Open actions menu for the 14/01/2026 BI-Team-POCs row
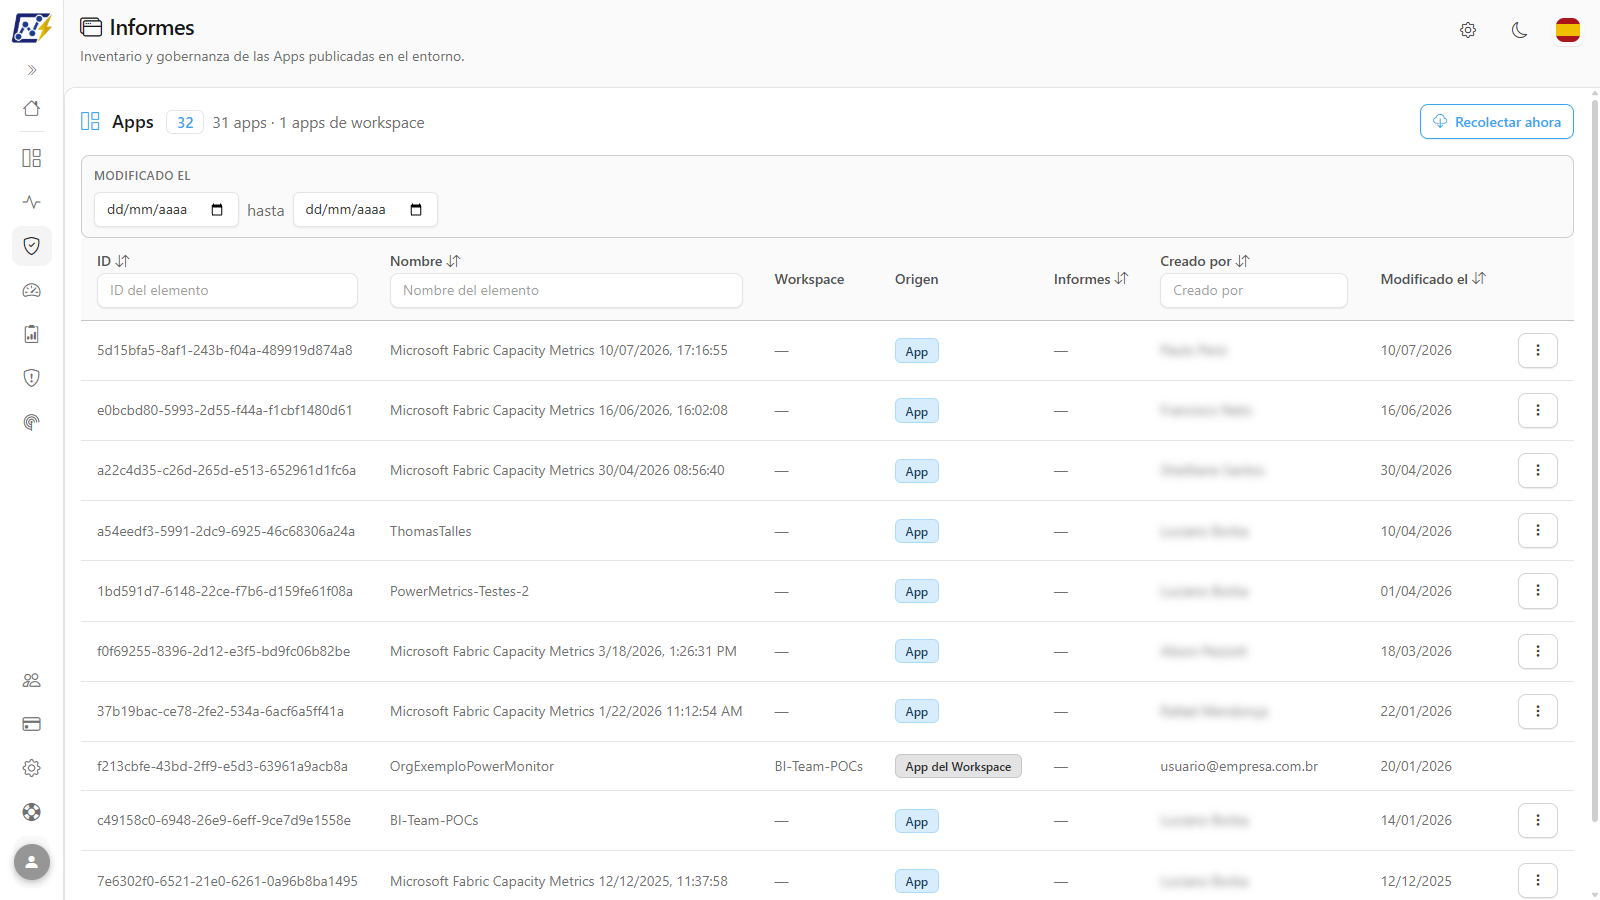Image resolution: width=1600 pixels, height=900 pixels. 1538,820
